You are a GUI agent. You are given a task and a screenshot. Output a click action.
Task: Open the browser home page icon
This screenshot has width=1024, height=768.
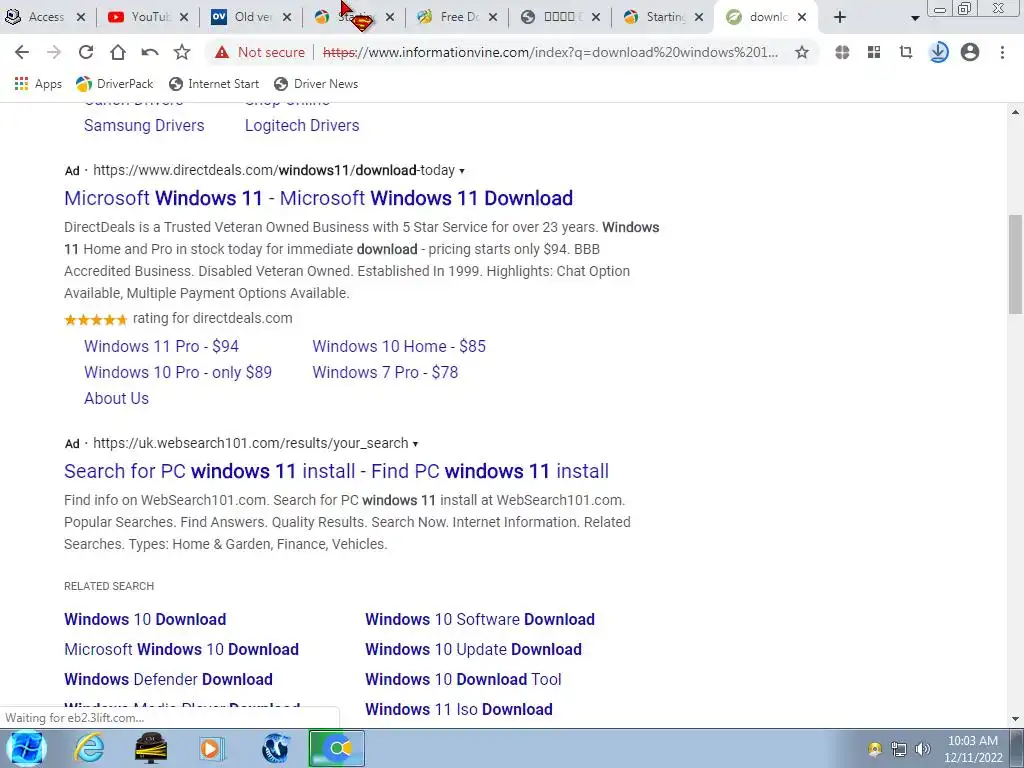tap(118, 52)
